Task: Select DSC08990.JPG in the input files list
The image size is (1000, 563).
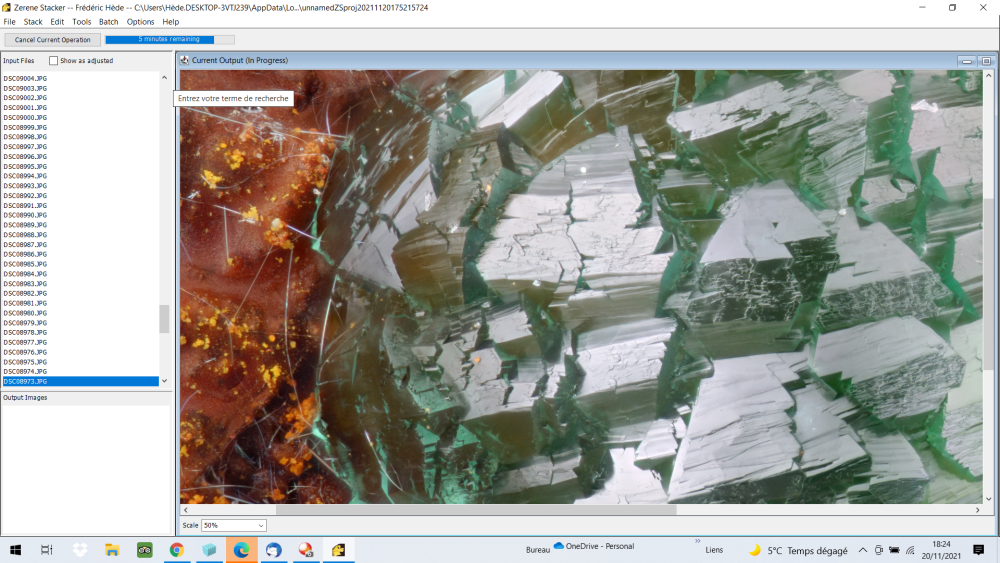Action: (25, 215)
